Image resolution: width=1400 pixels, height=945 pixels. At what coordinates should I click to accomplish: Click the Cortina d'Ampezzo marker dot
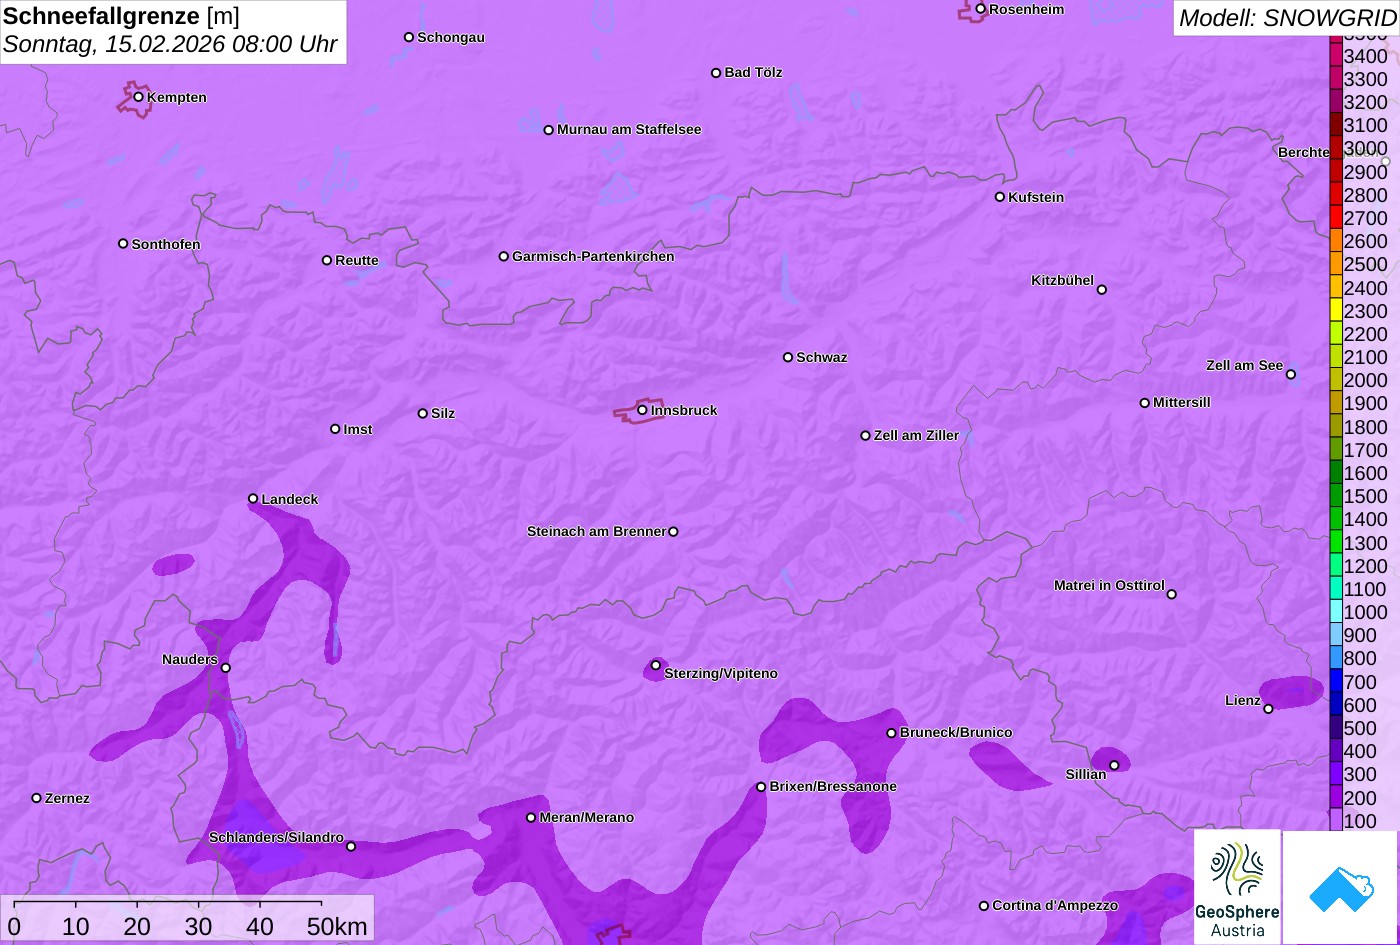984,906
